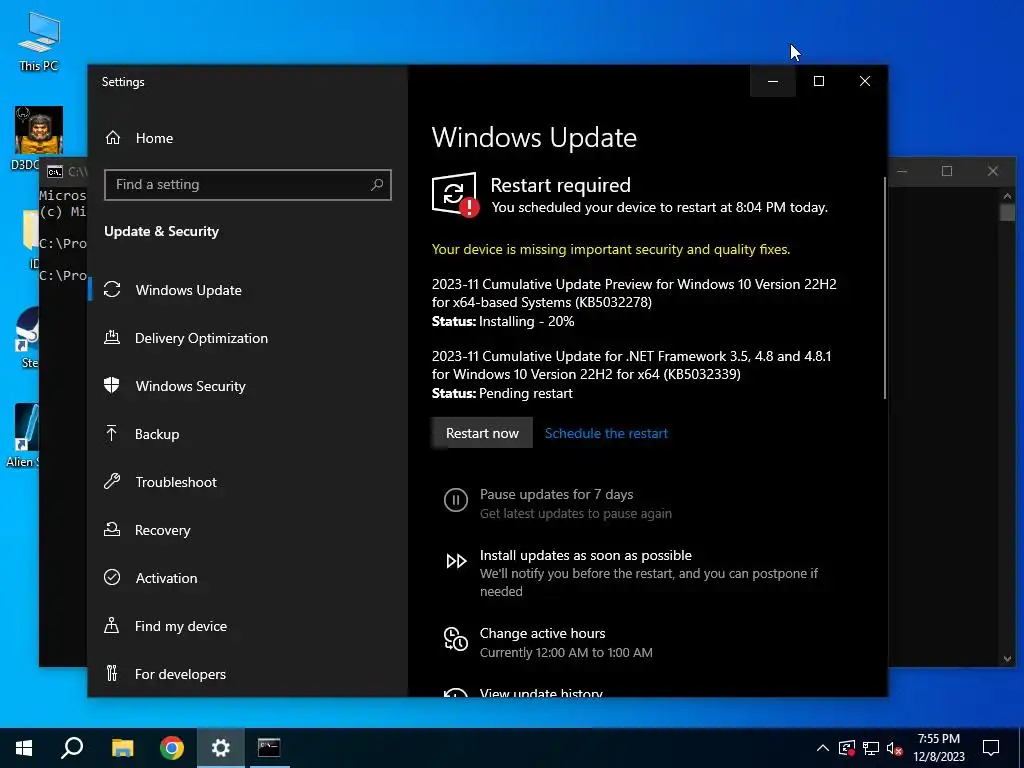Click the Command Prompt window scroll down arrow
The height and width of the screenshot is (768, 1024).
point(1007,659)
